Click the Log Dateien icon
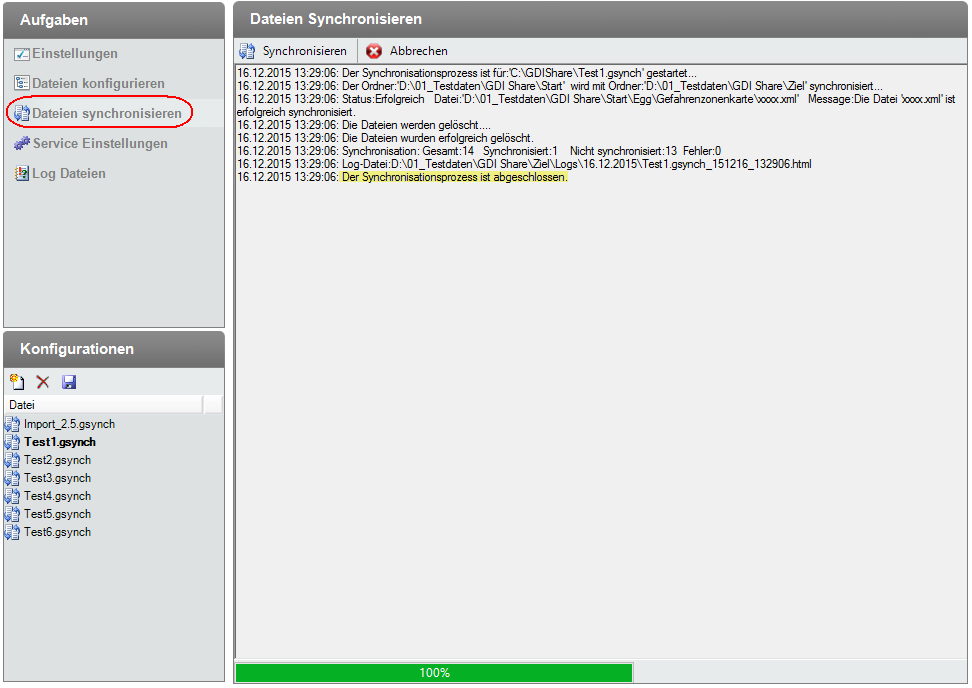972x688 pixels. click(x=21, y=174)
